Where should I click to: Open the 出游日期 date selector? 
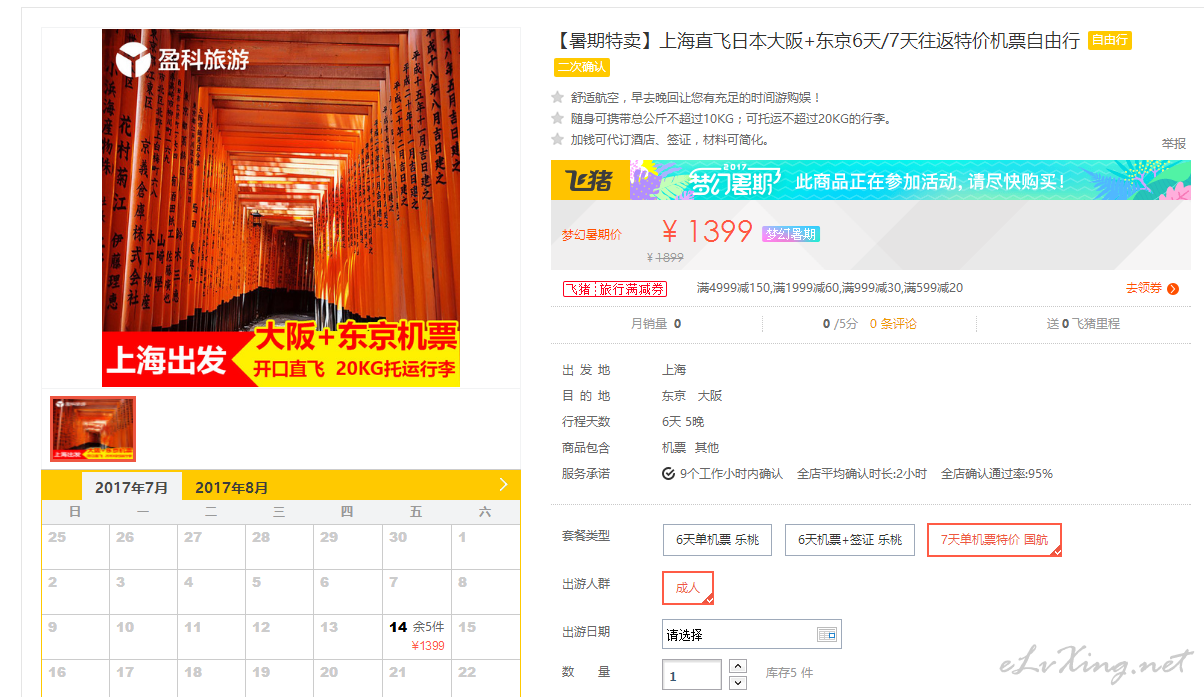pyautogui.click(x=752, y=634)
